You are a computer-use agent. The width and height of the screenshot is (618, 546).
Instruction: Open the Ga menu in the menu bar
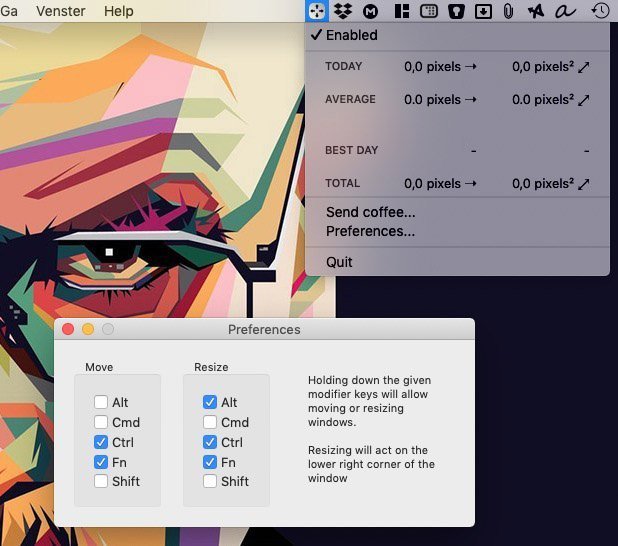point(9,11)
